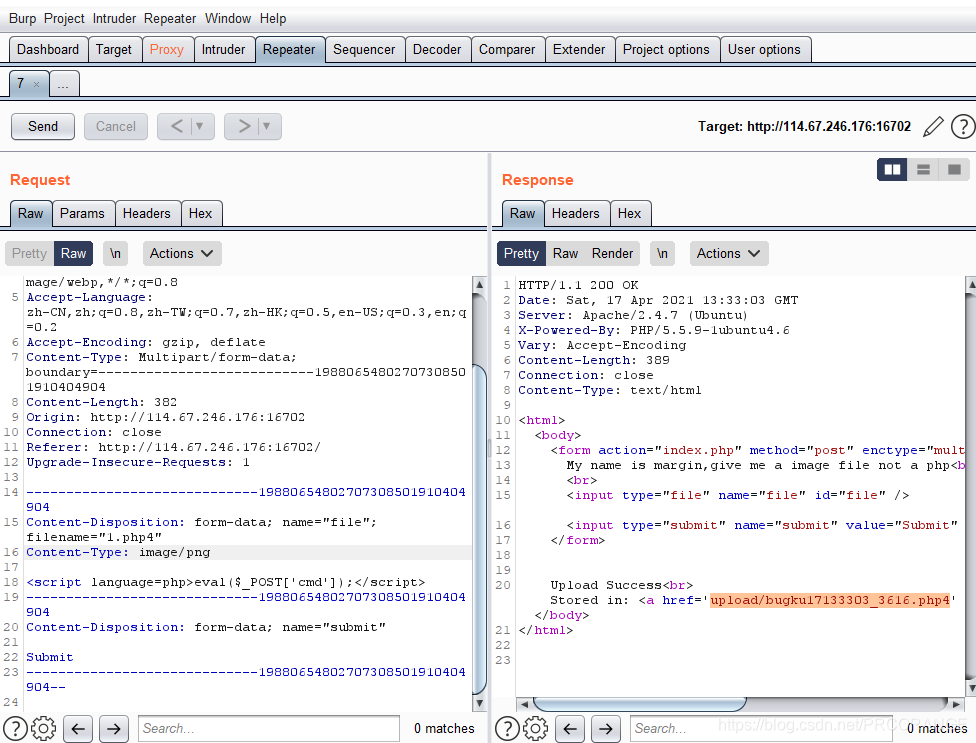The height and width of the screenshot is (743, 976).
Task: Open response pane settings gear
Action: click(535, 728)
